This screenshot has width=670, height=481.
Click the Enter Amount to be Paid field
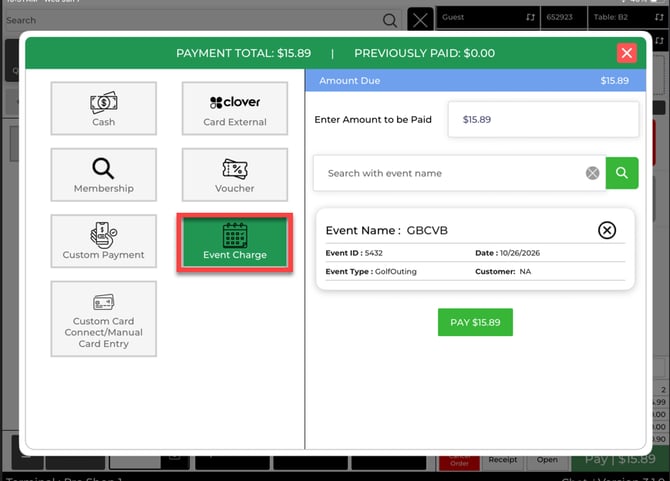click(543, 119)
